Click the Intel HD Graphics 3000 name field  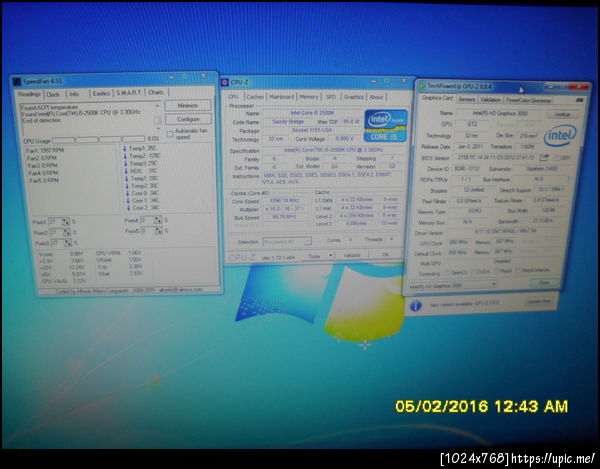500,113
